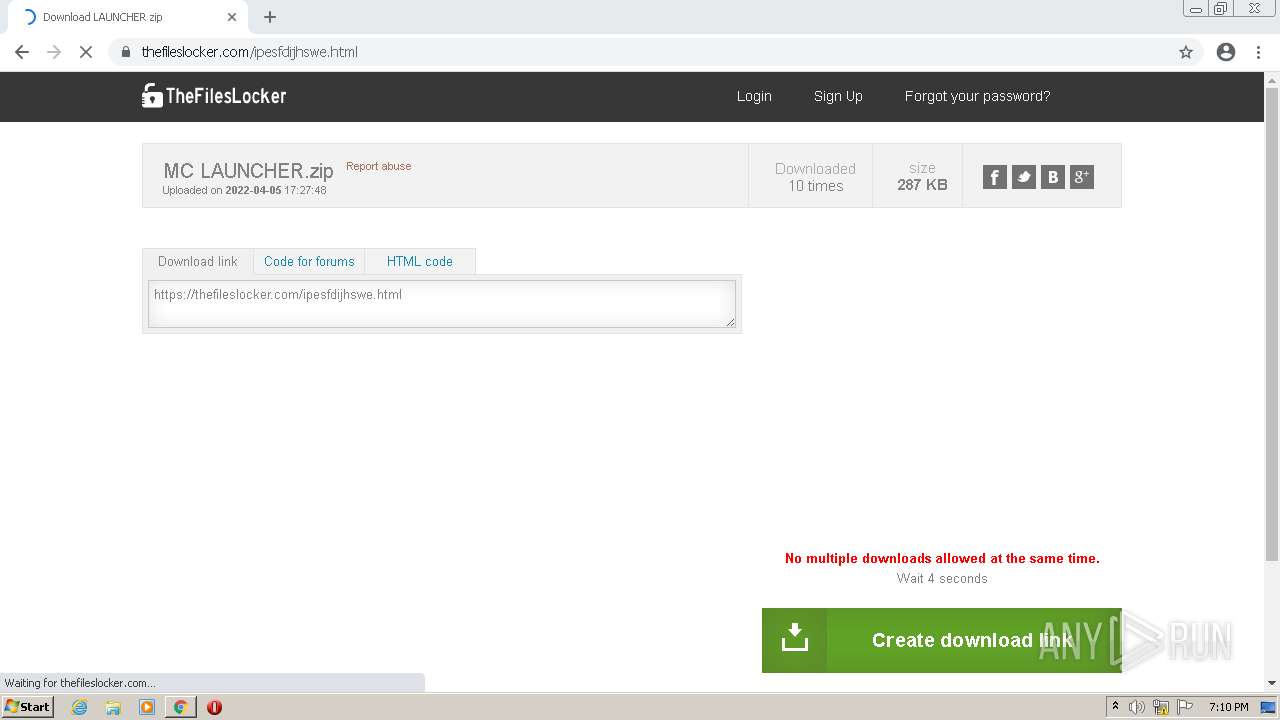Share the file on Twitter
Screen dimensions: 1280x720
tap(1023, 177)
